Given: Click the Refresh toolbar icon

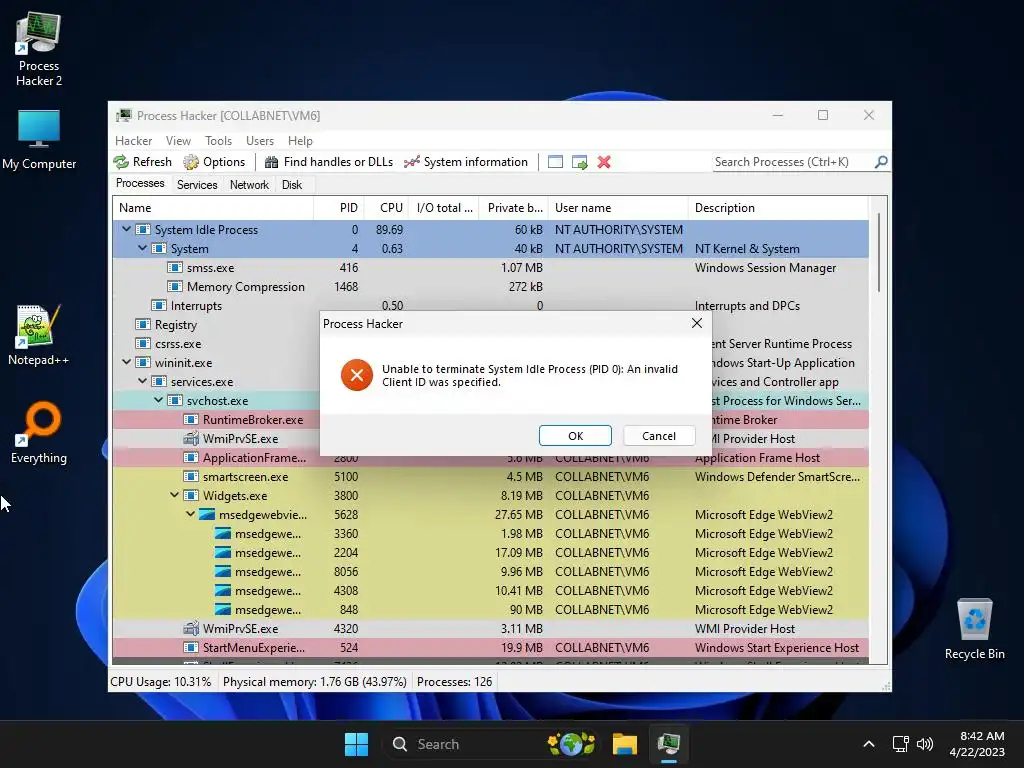Looking at the screenshot, I should (x=121, y=162).
